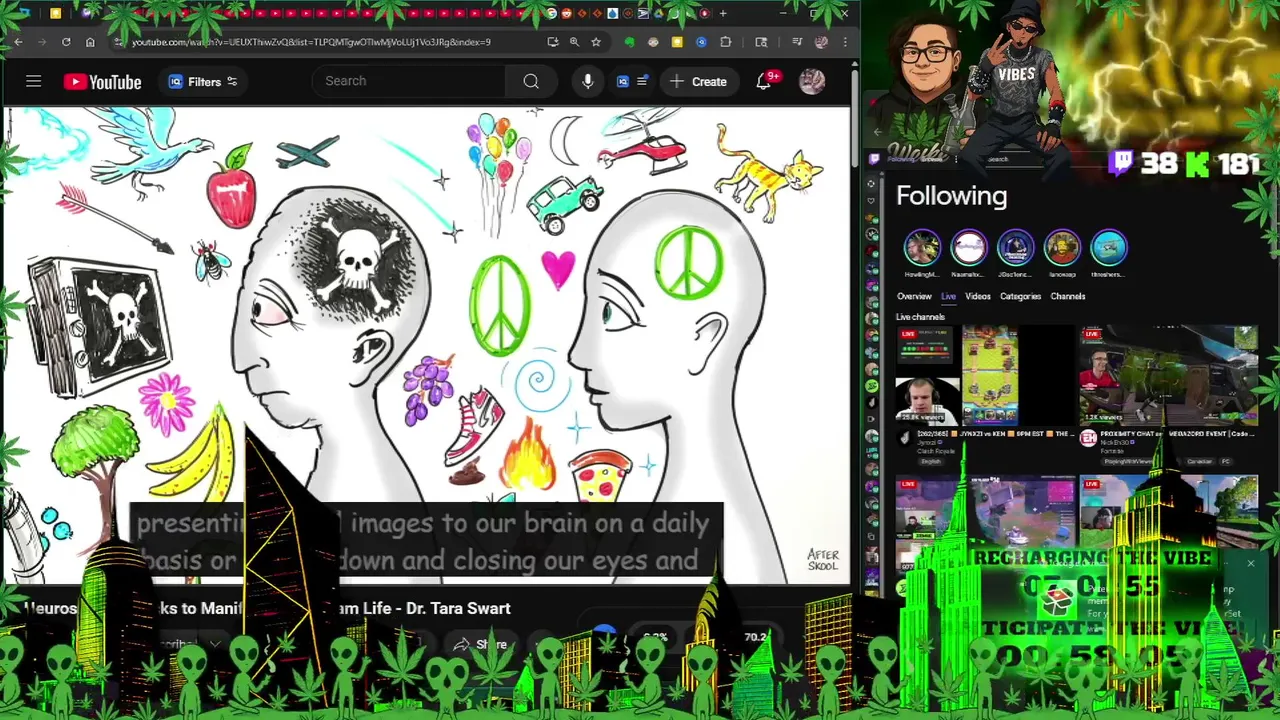Open the Filters button beside YouTube logo
Viewport: 1280px width, 720px height.
coord(203,82)
